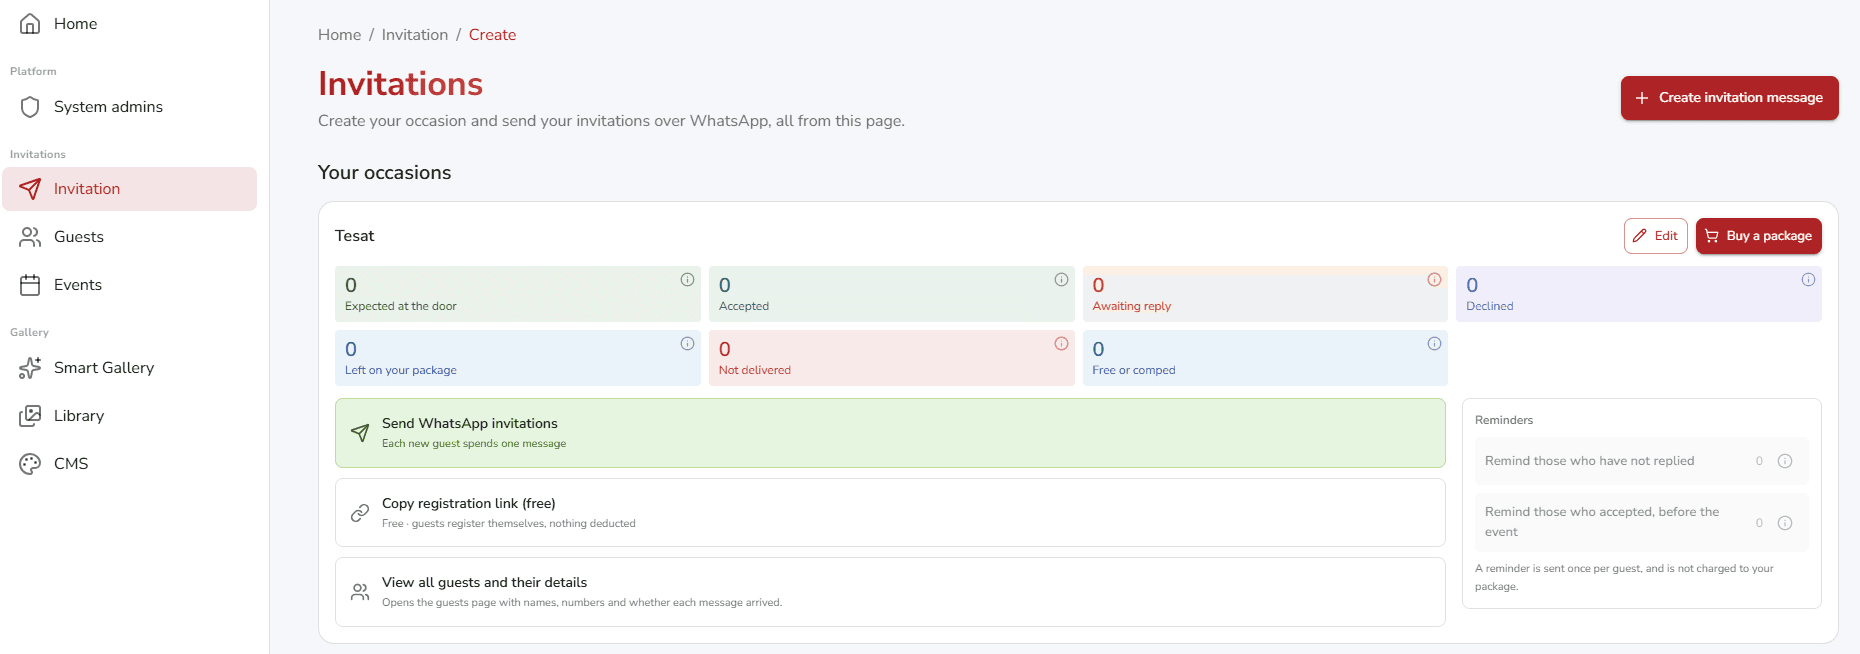This screenshot has width=1860, height=654.
Task: Open Events calendar icon
Action: pos(30,285)
